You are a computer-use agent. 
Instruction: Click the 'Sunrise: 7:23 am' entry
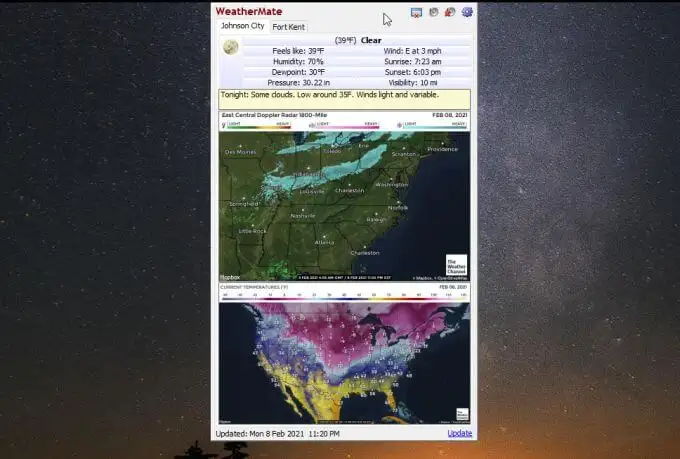coord(412,62)
